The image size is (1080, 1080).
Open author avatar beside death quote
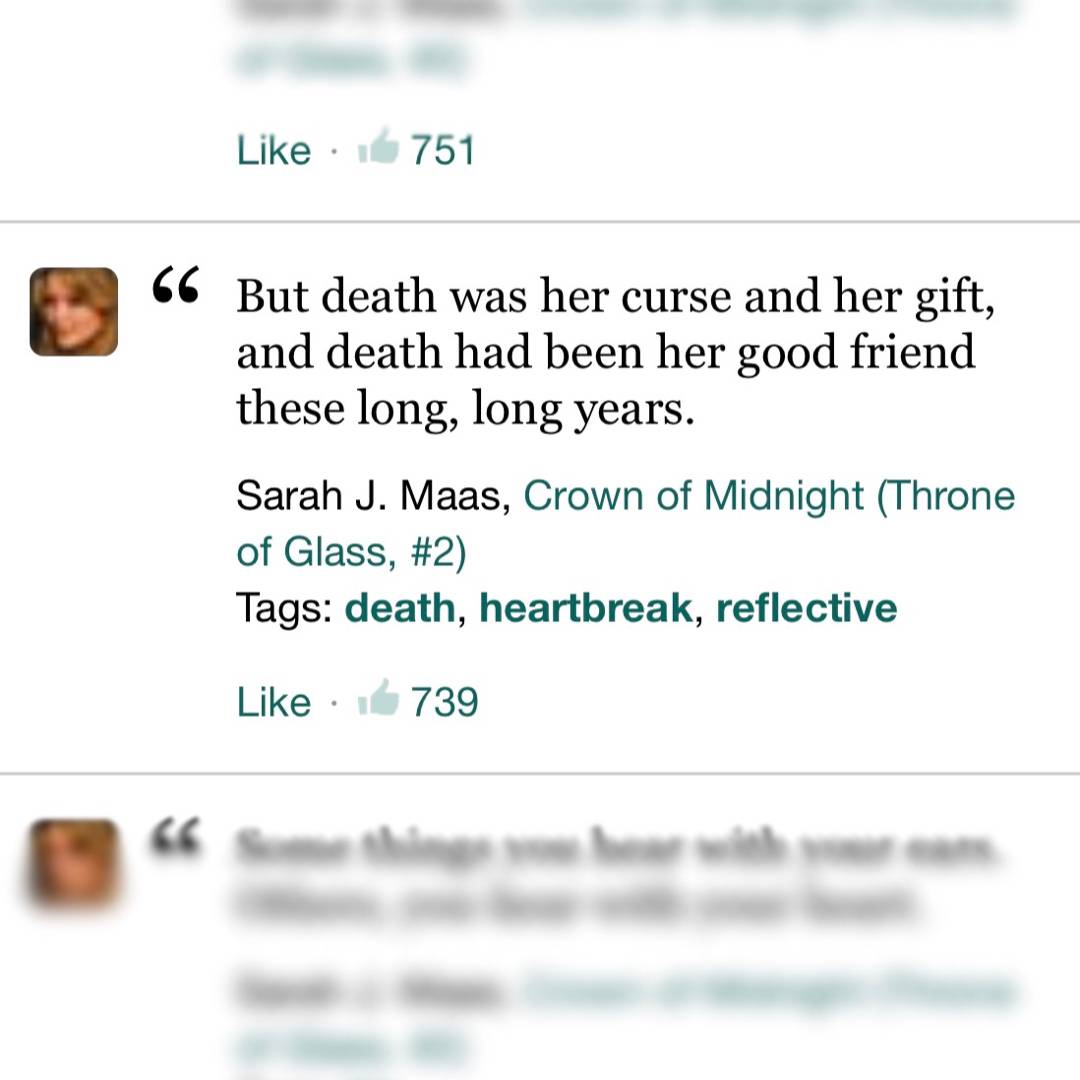[x=74, y=311]
